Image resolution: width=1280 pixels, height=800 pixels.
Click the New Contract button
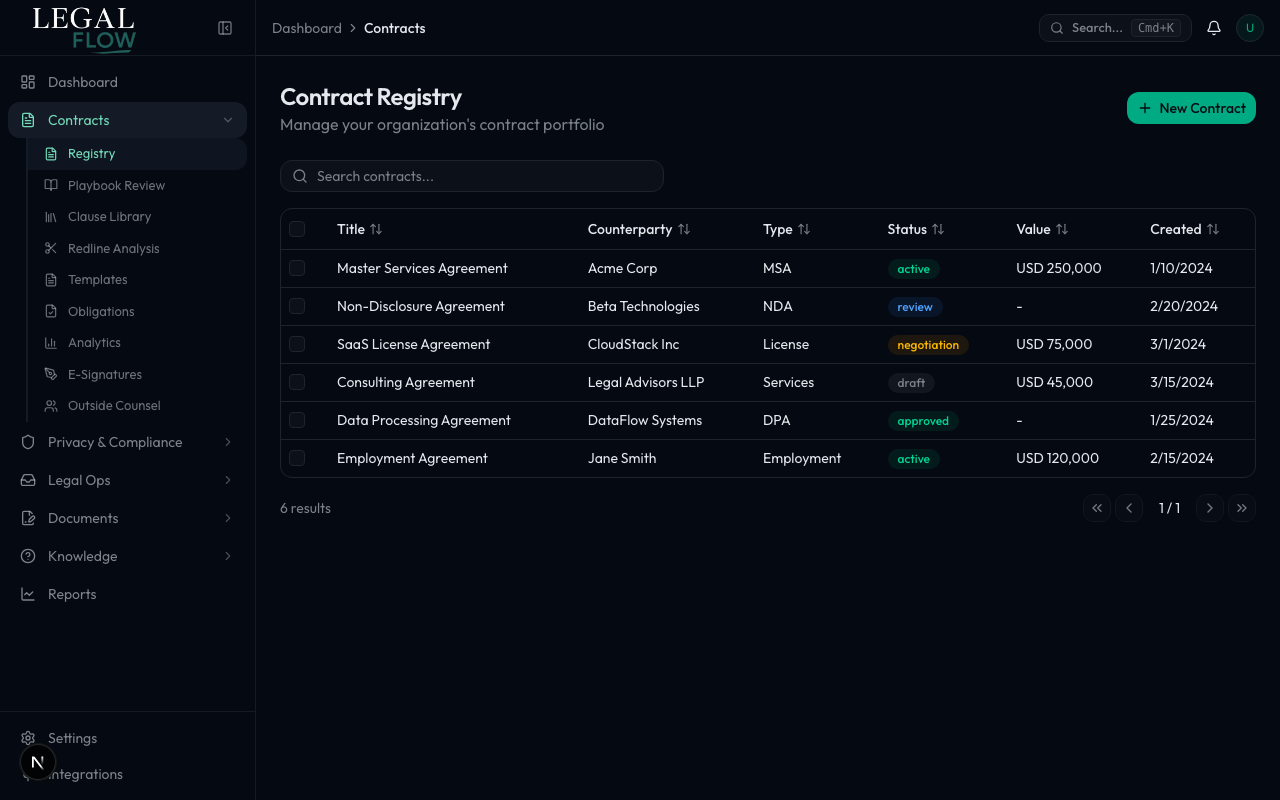pos(1191,108)
